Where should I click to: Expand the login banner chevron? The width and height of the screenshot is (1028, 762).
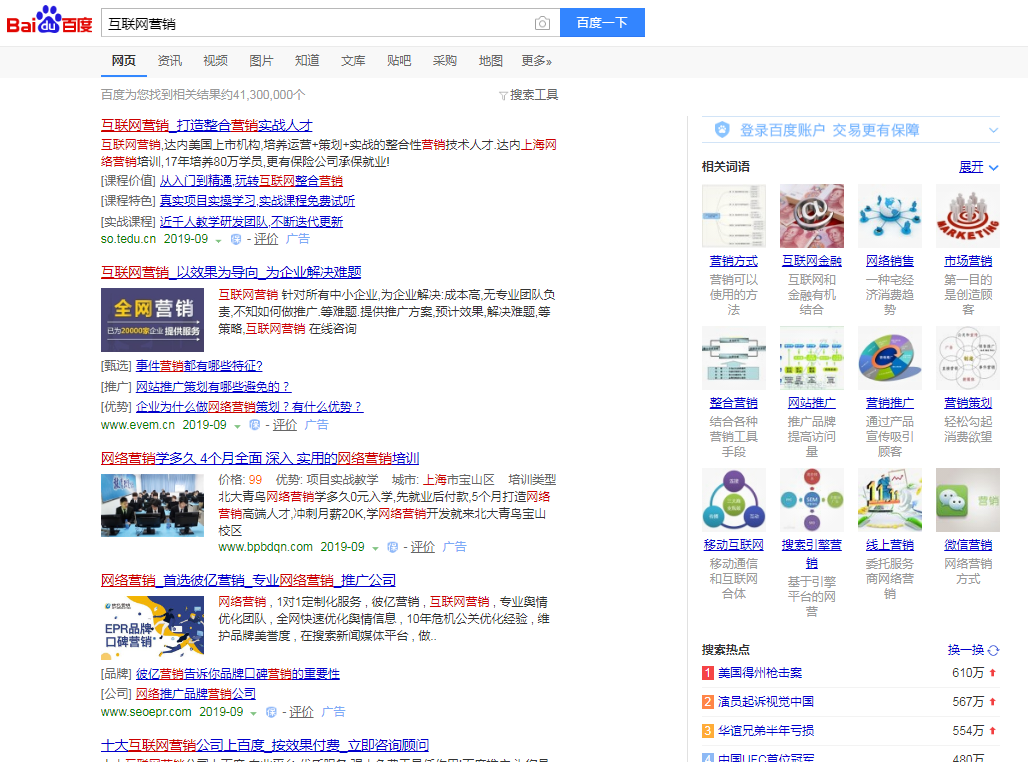coord(993,130)
